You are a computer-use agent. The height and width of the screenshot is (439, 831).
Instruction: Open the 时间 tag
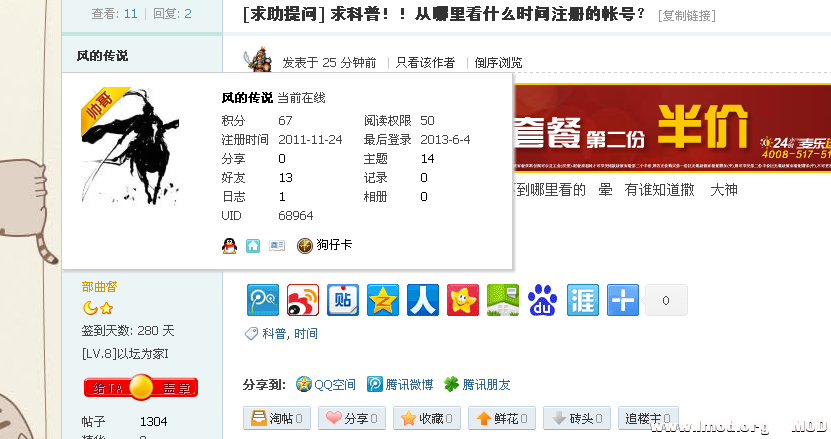pyautogui.click(x=306, y=334)
